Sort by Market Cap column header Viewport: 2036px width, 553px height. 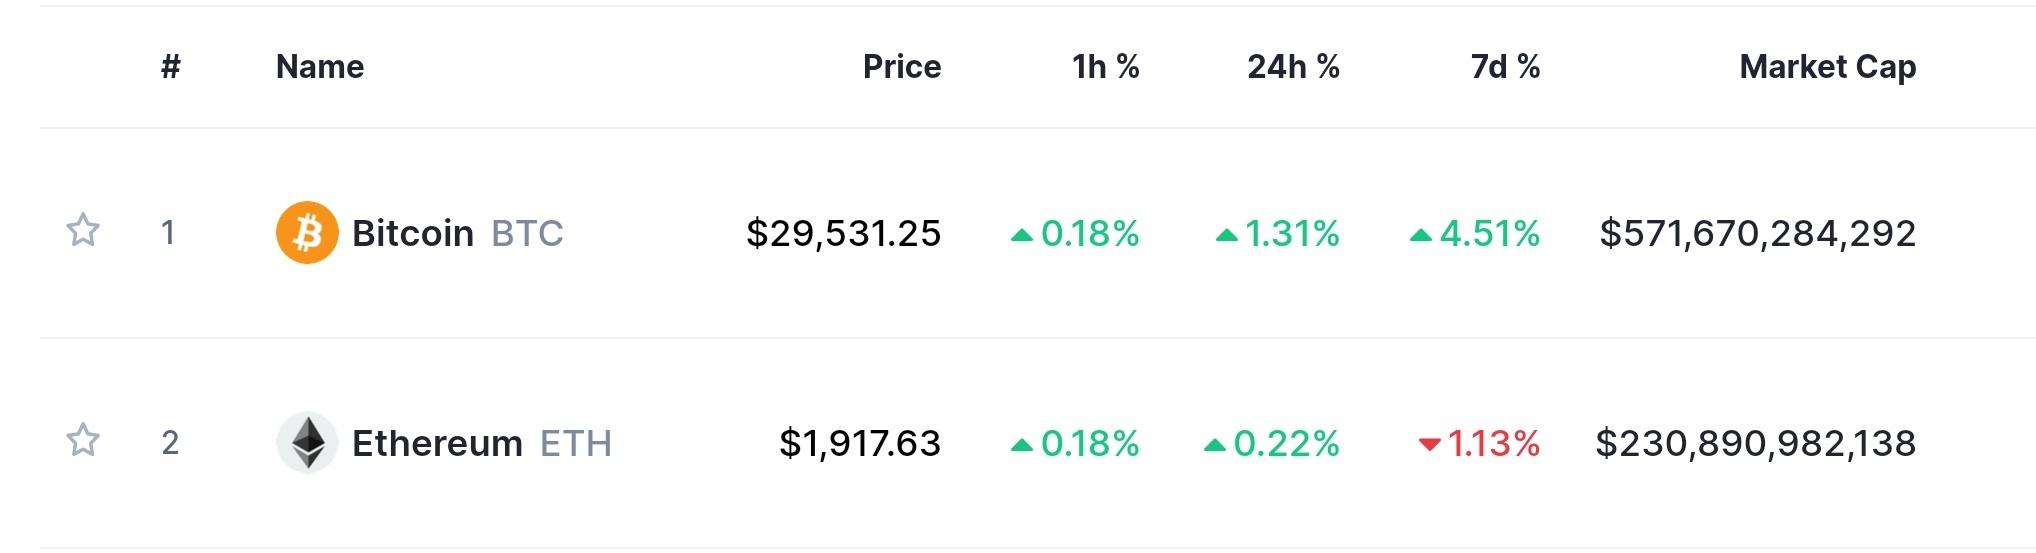pos(1828,67)
